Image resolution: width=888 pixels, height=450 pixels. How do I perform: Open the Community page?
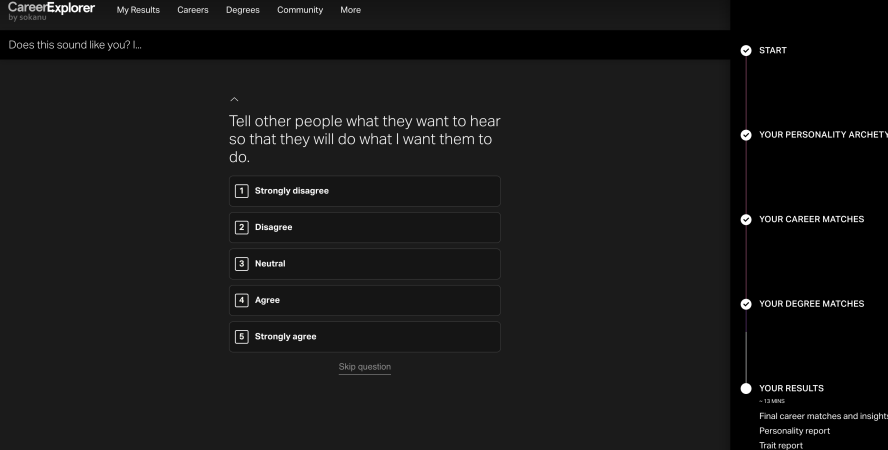299,10
